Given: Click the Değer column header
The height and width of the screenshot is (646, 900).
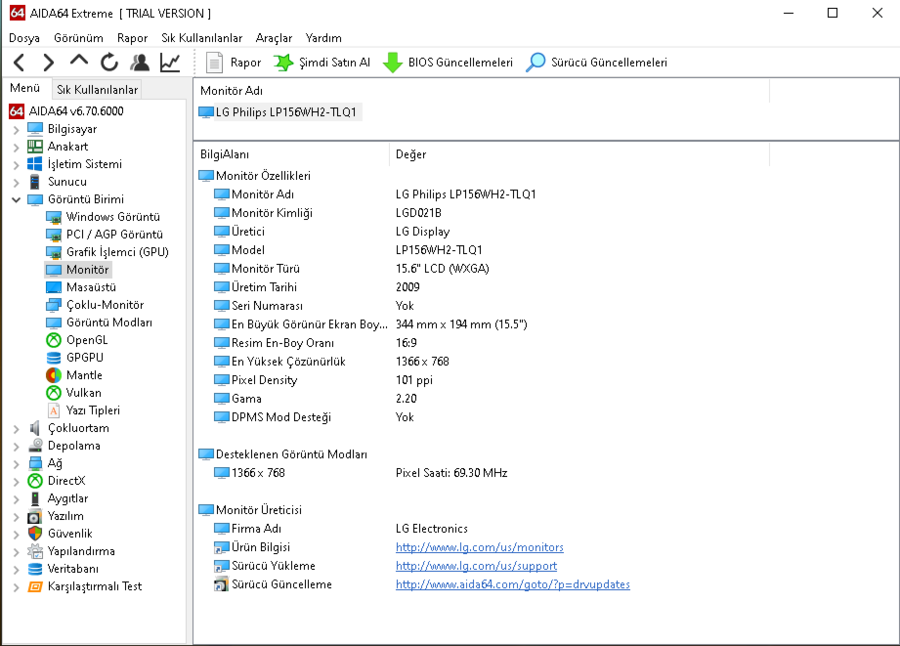Looking at the screenshot, I should tap(579, 154).
